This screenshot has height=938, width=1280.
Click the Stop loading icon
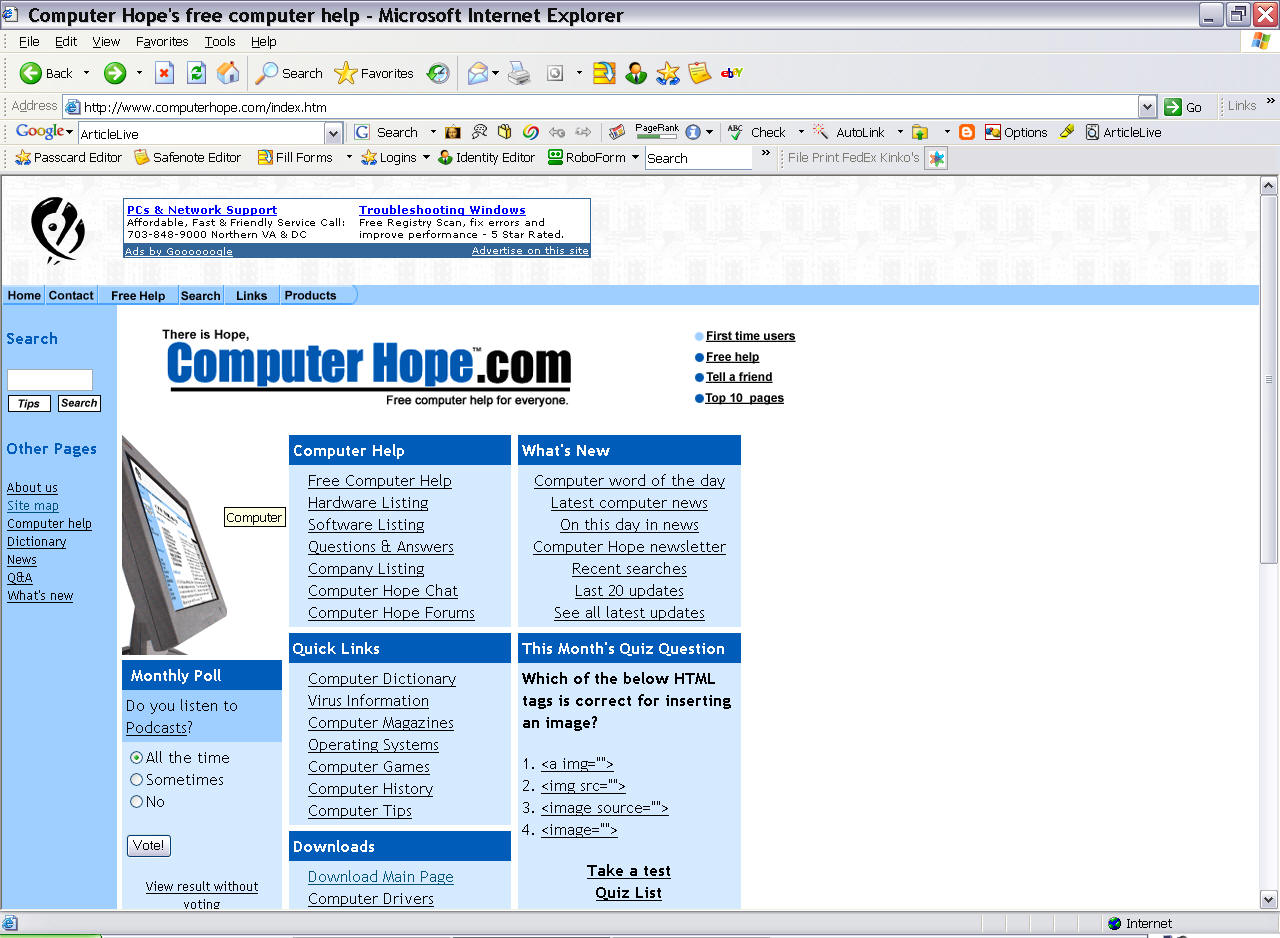pos(165,73)
